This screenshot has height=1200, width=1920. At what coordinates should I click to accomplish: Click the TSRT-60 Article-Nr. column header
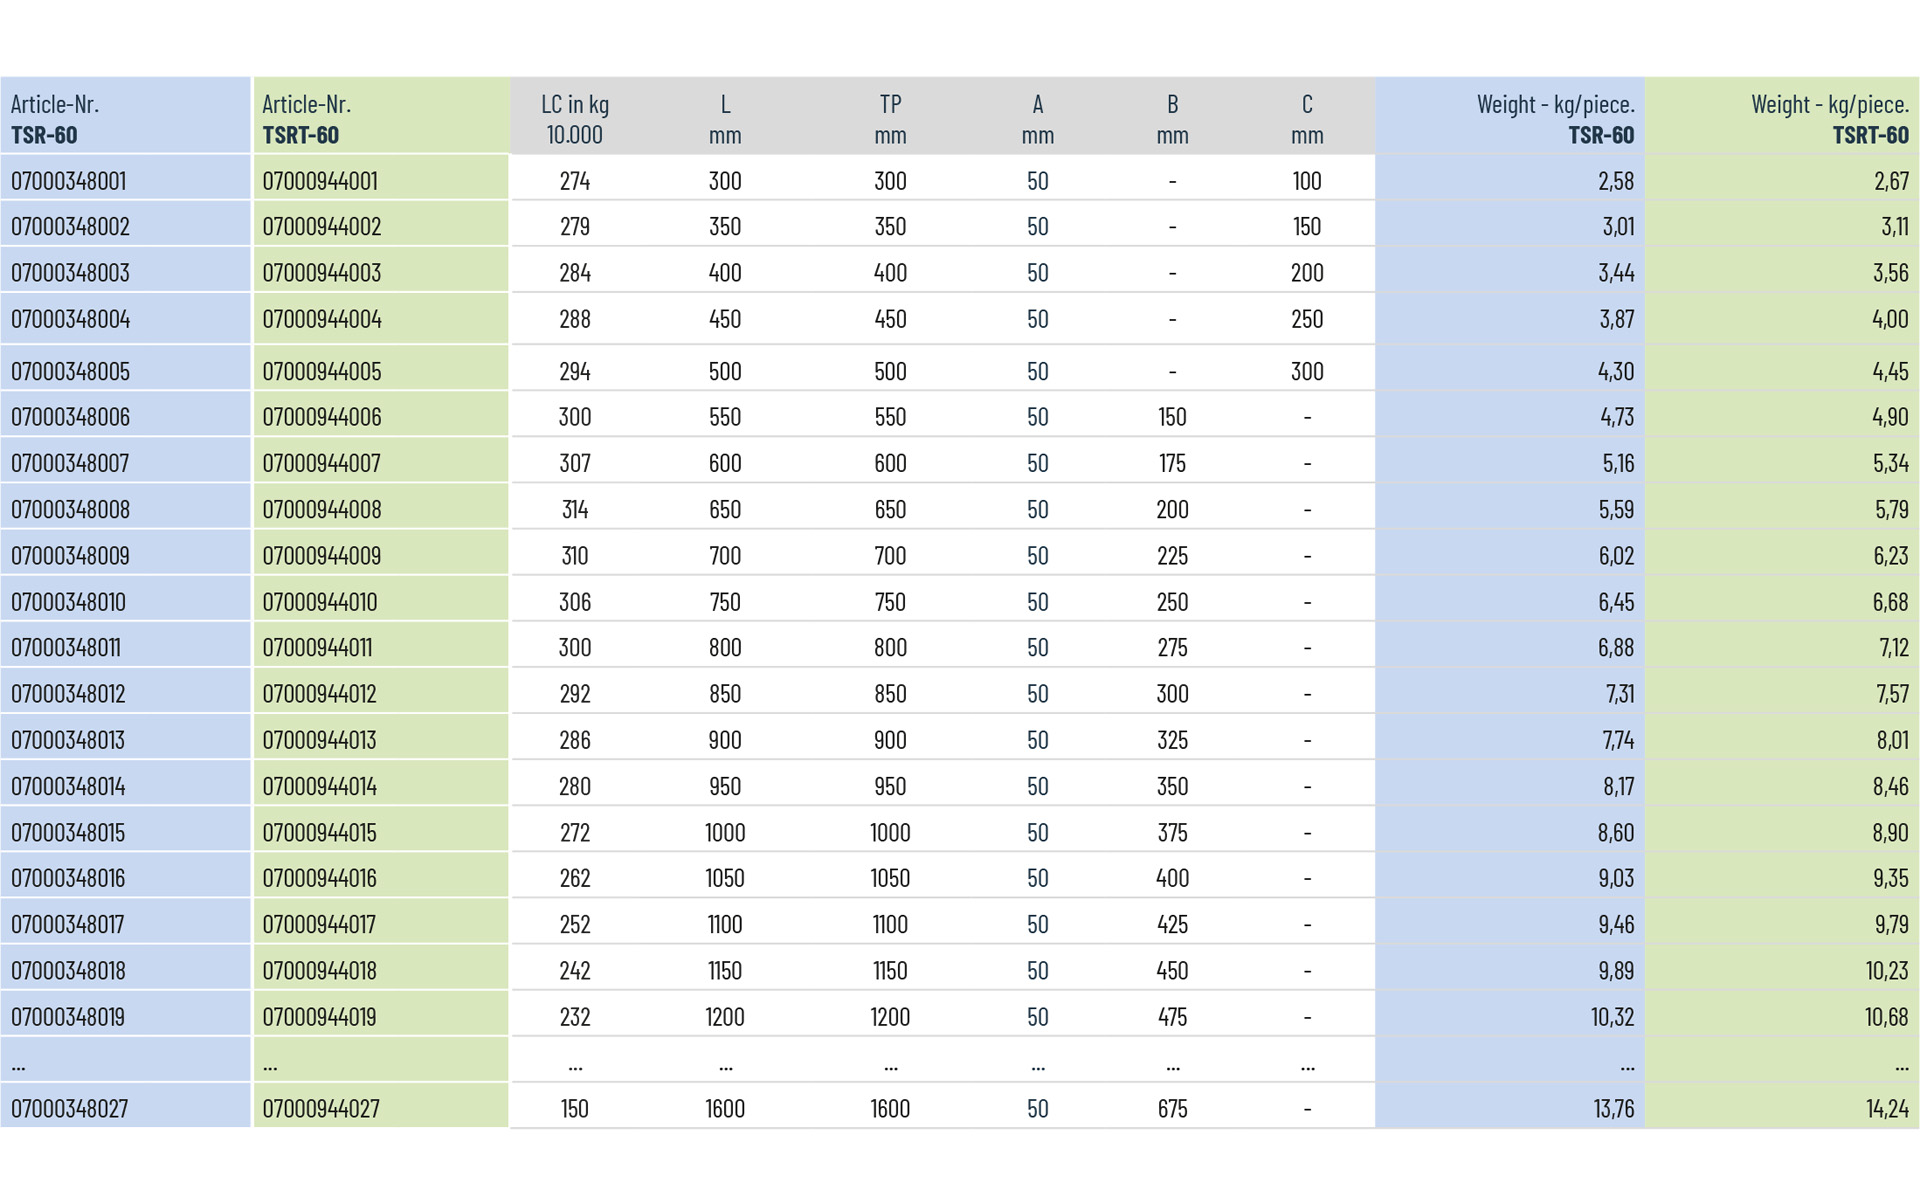click(x=306, y=118)
